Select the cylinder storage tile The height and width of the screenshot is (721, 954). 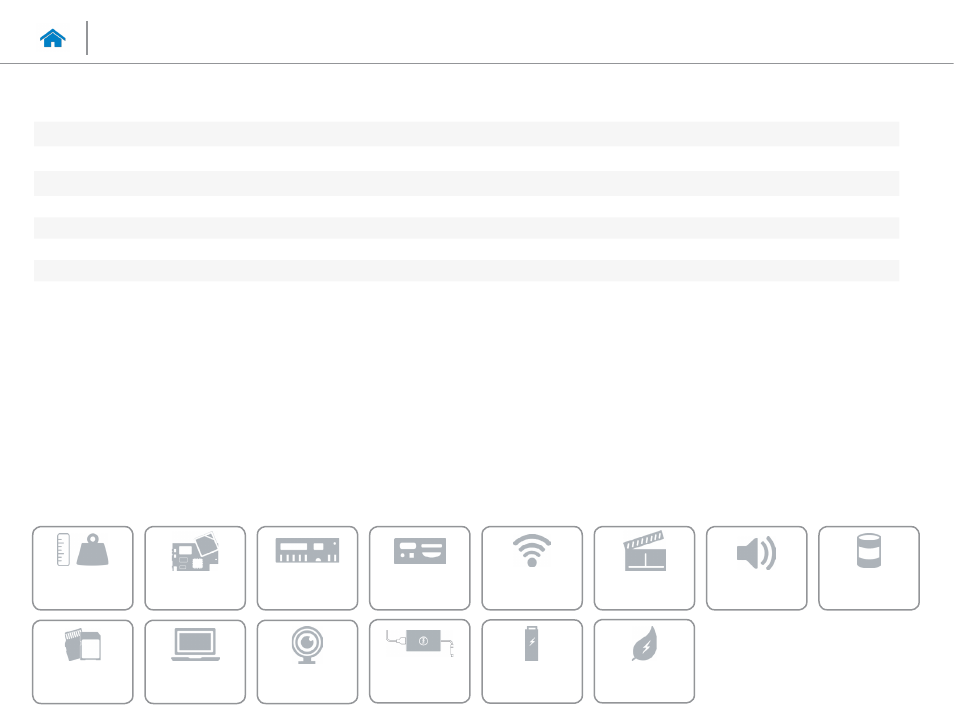(869, 568)
